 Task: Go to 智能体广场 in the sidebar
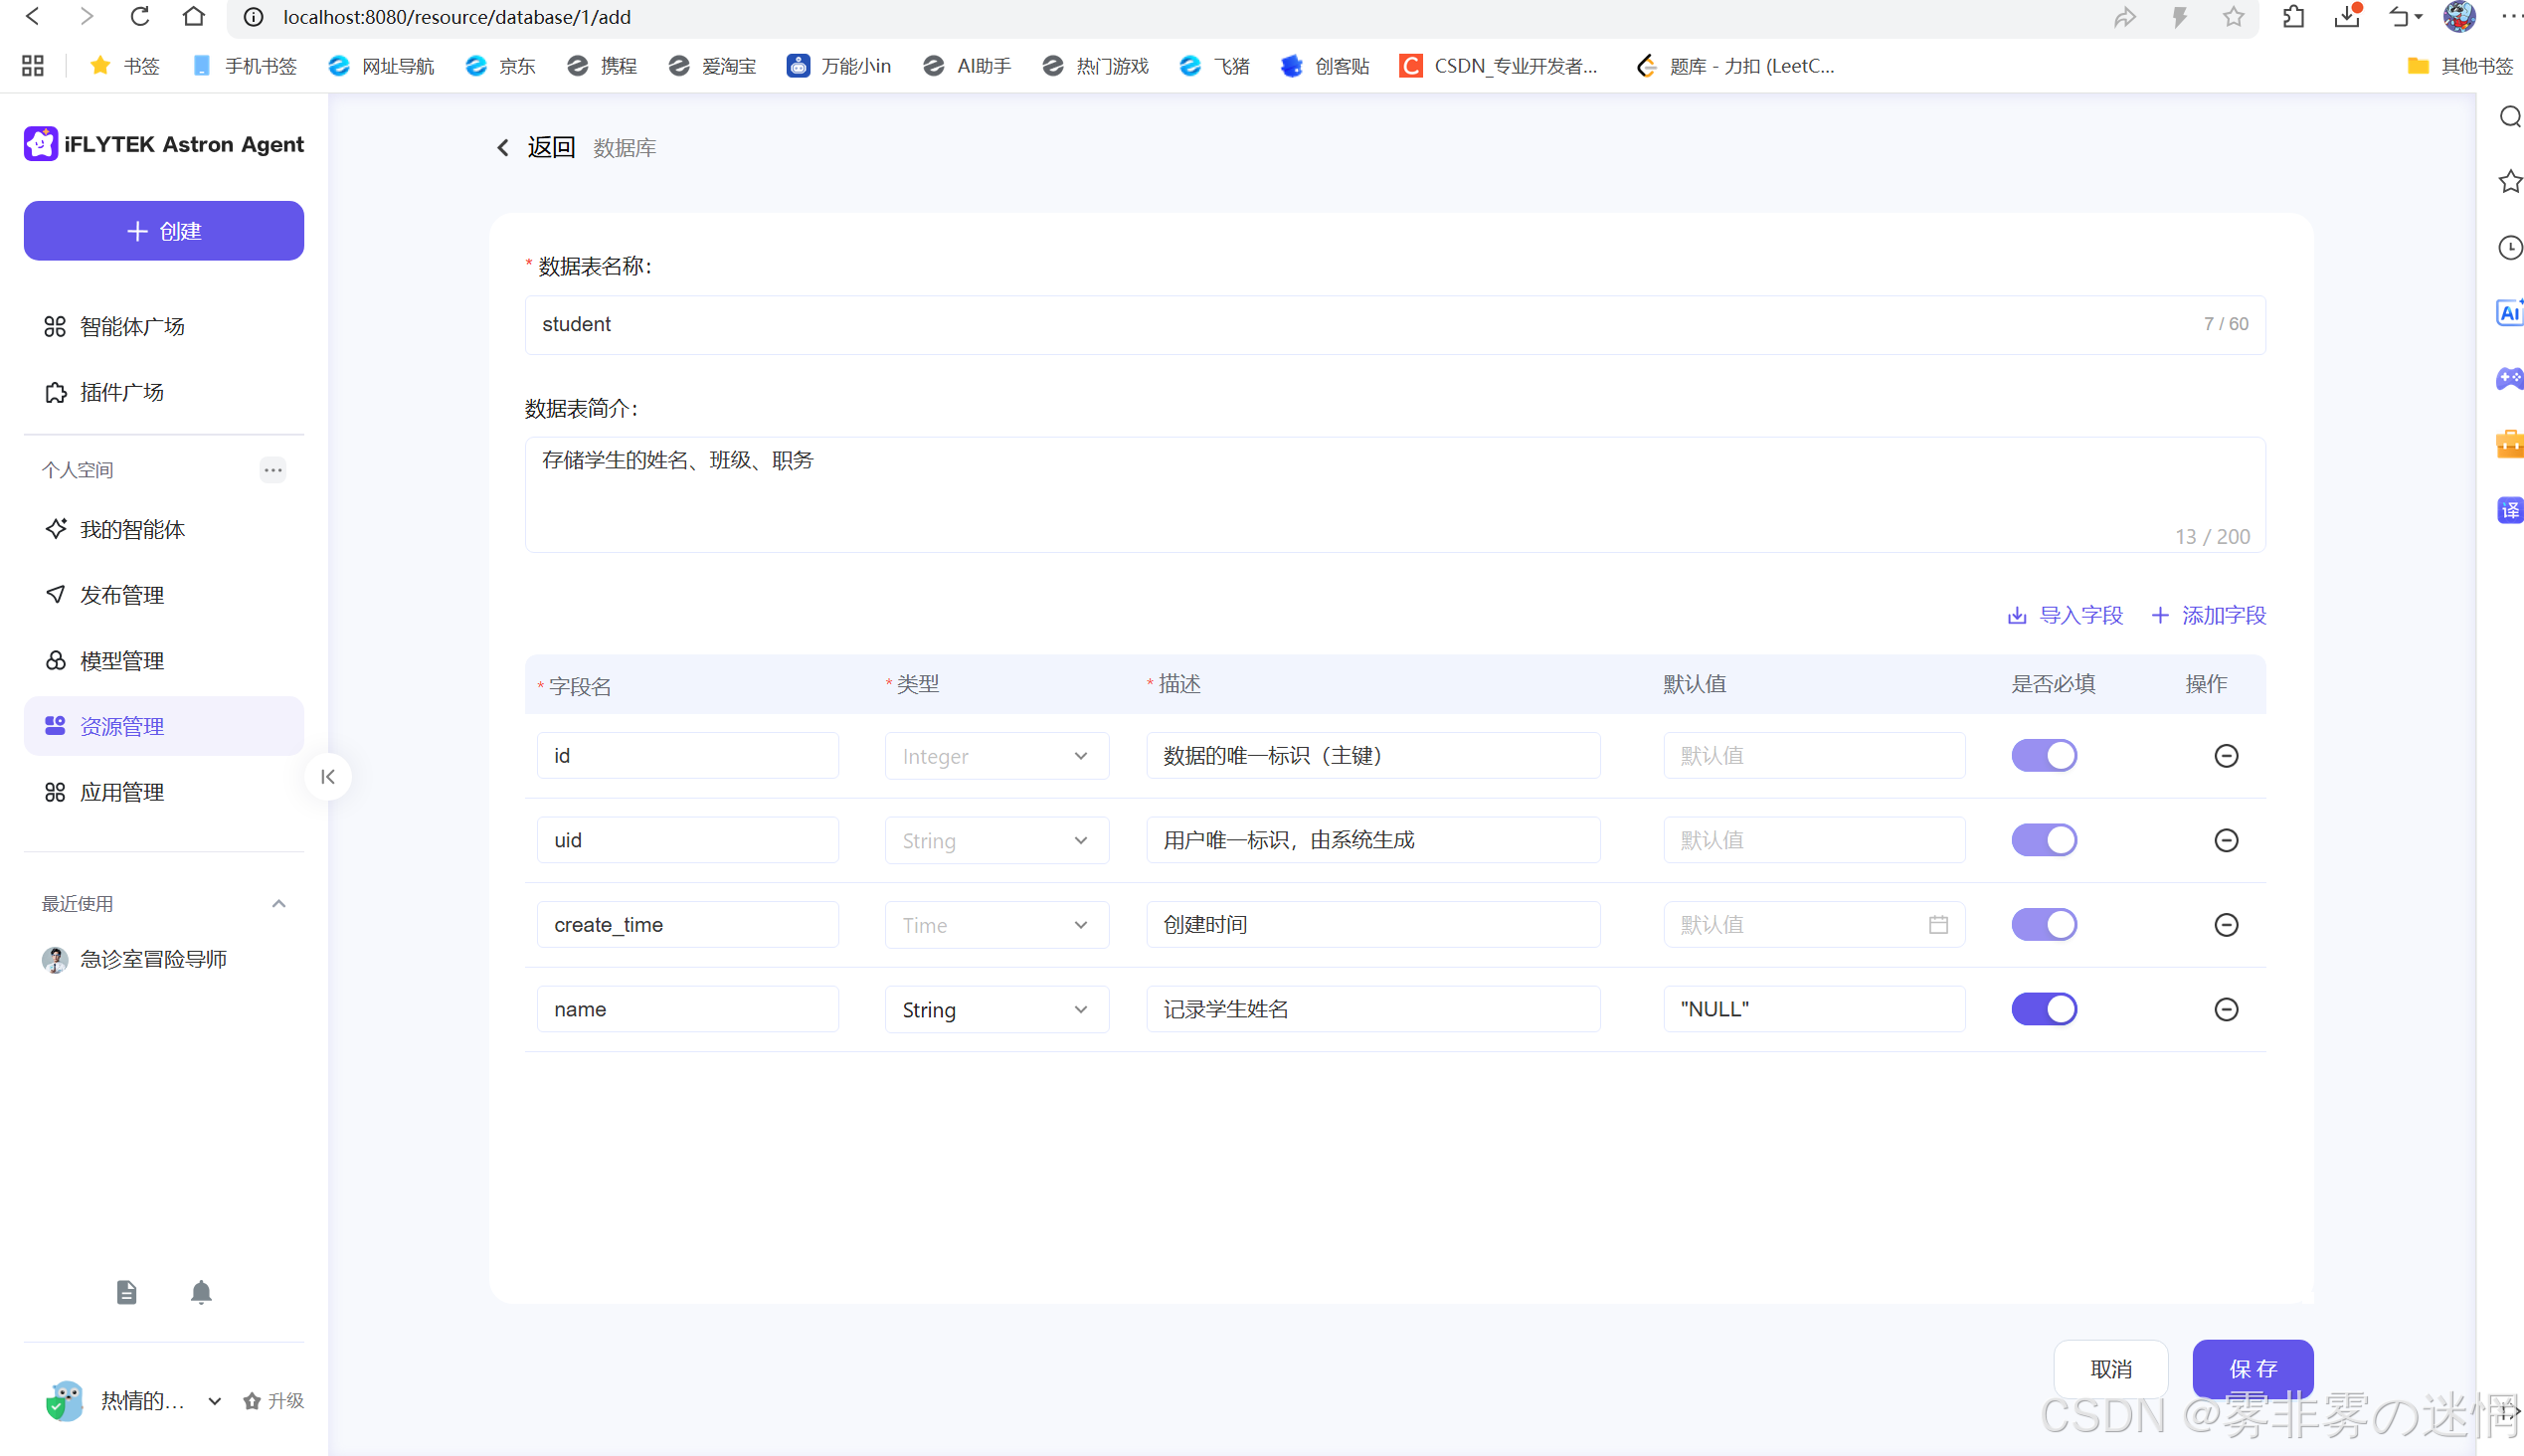point(132,327)
